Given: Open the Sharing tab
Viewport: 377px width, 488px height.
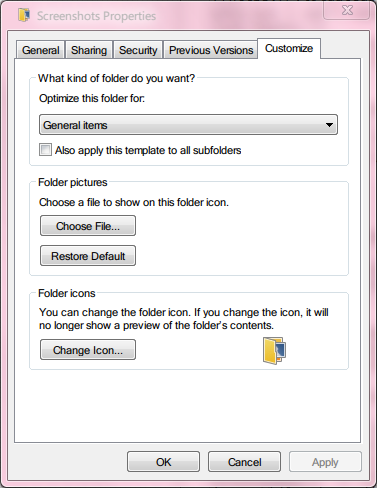Looking at the screenshot, I should (x=89, y=50).
